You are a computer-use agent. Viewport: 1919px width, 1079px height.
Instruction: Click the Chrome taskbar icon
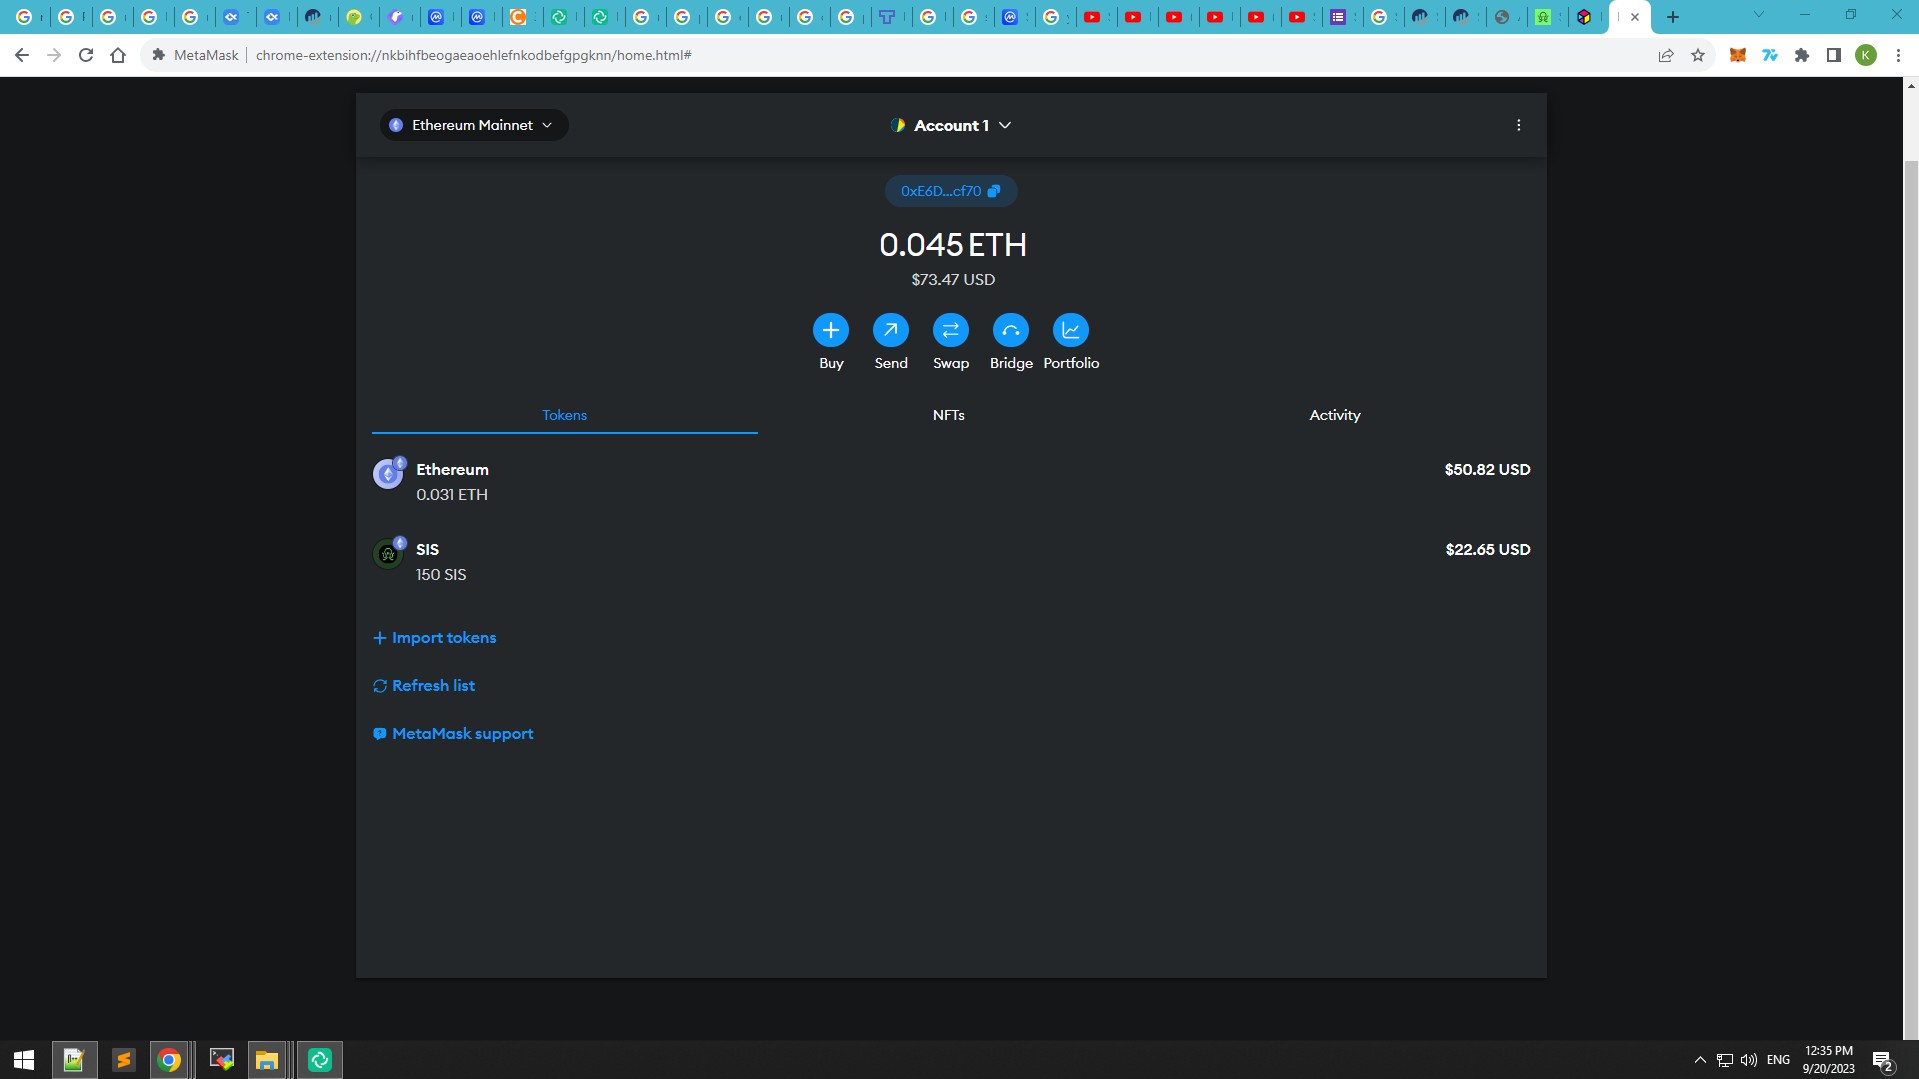click(170, 1060)
